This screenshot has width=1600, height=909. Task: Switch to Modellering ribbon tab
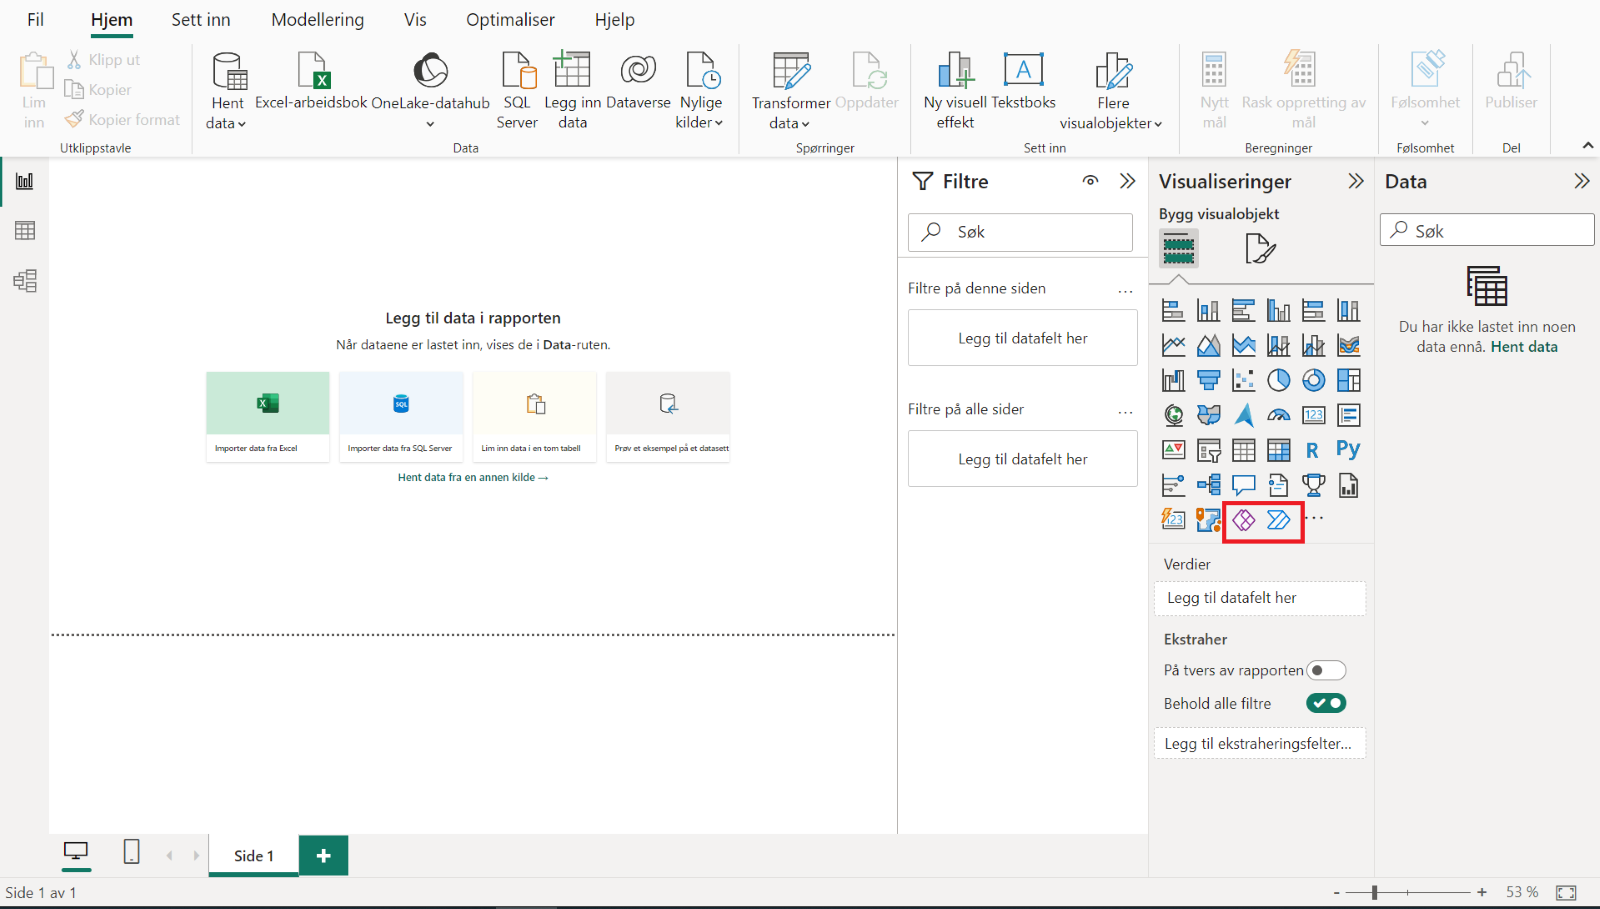318,20
